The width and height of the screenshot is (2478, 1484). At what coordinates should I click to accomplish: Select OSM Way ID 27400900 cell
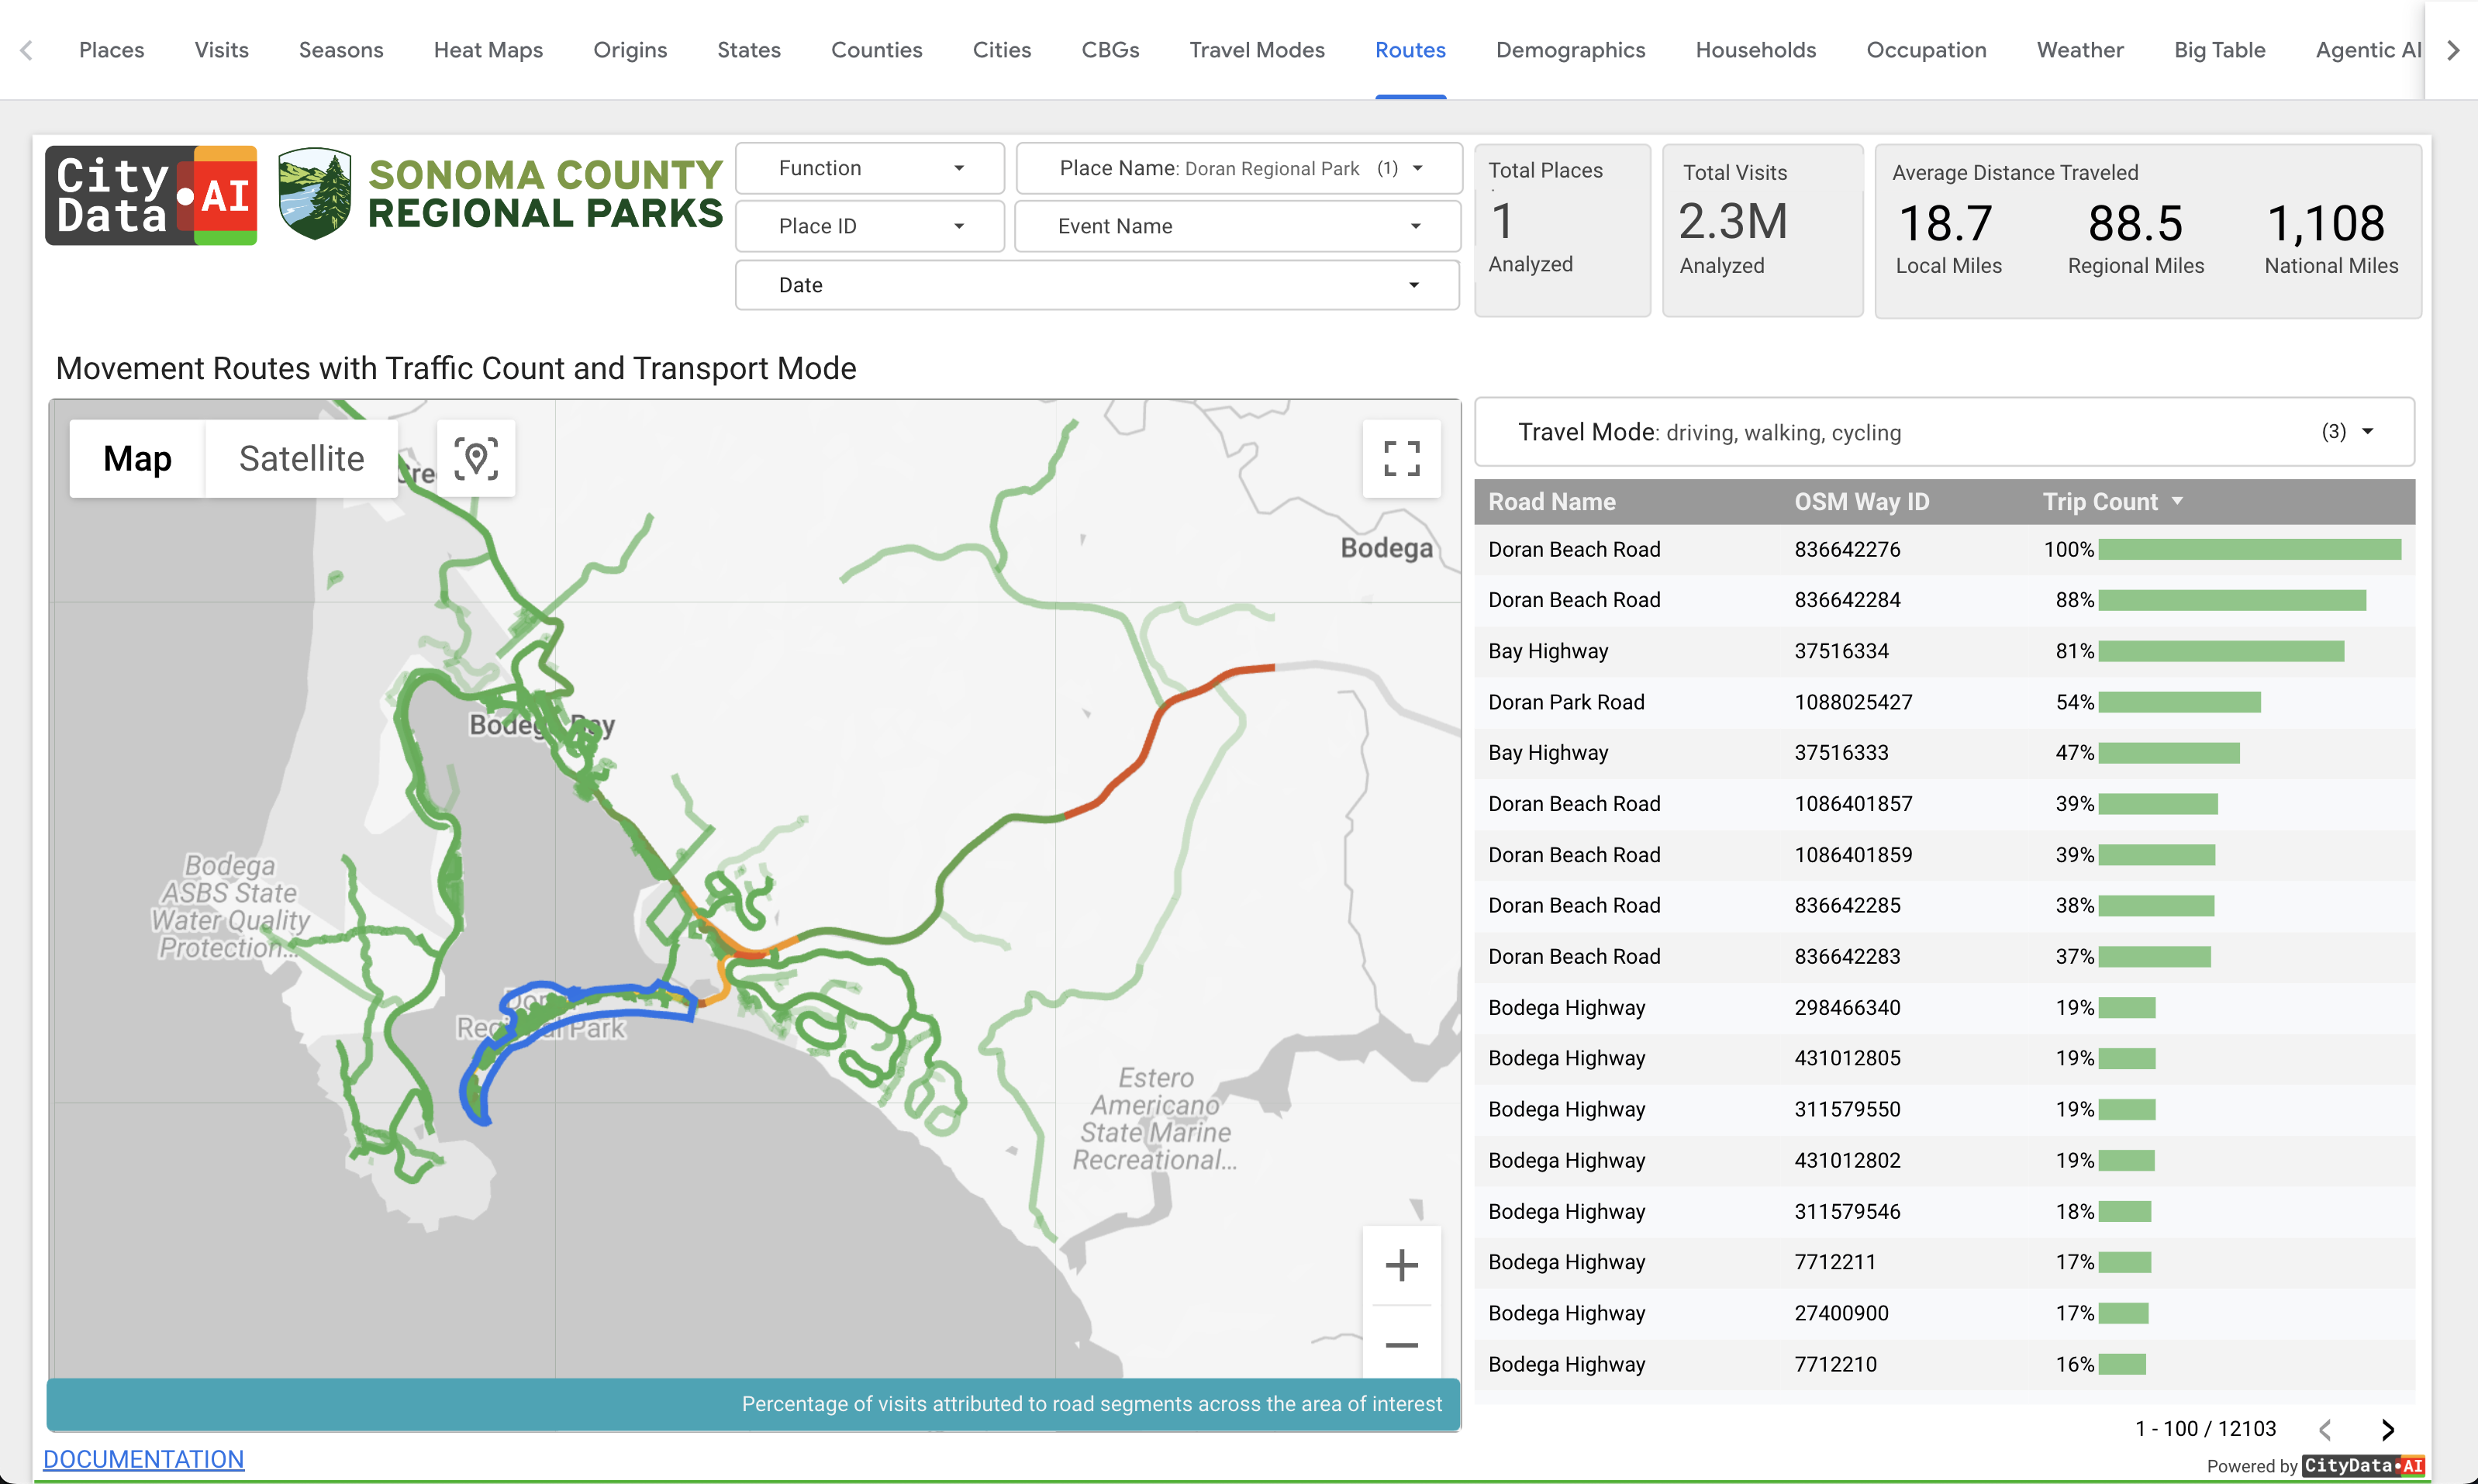pyautogui.click(x=1841, y=1313)
